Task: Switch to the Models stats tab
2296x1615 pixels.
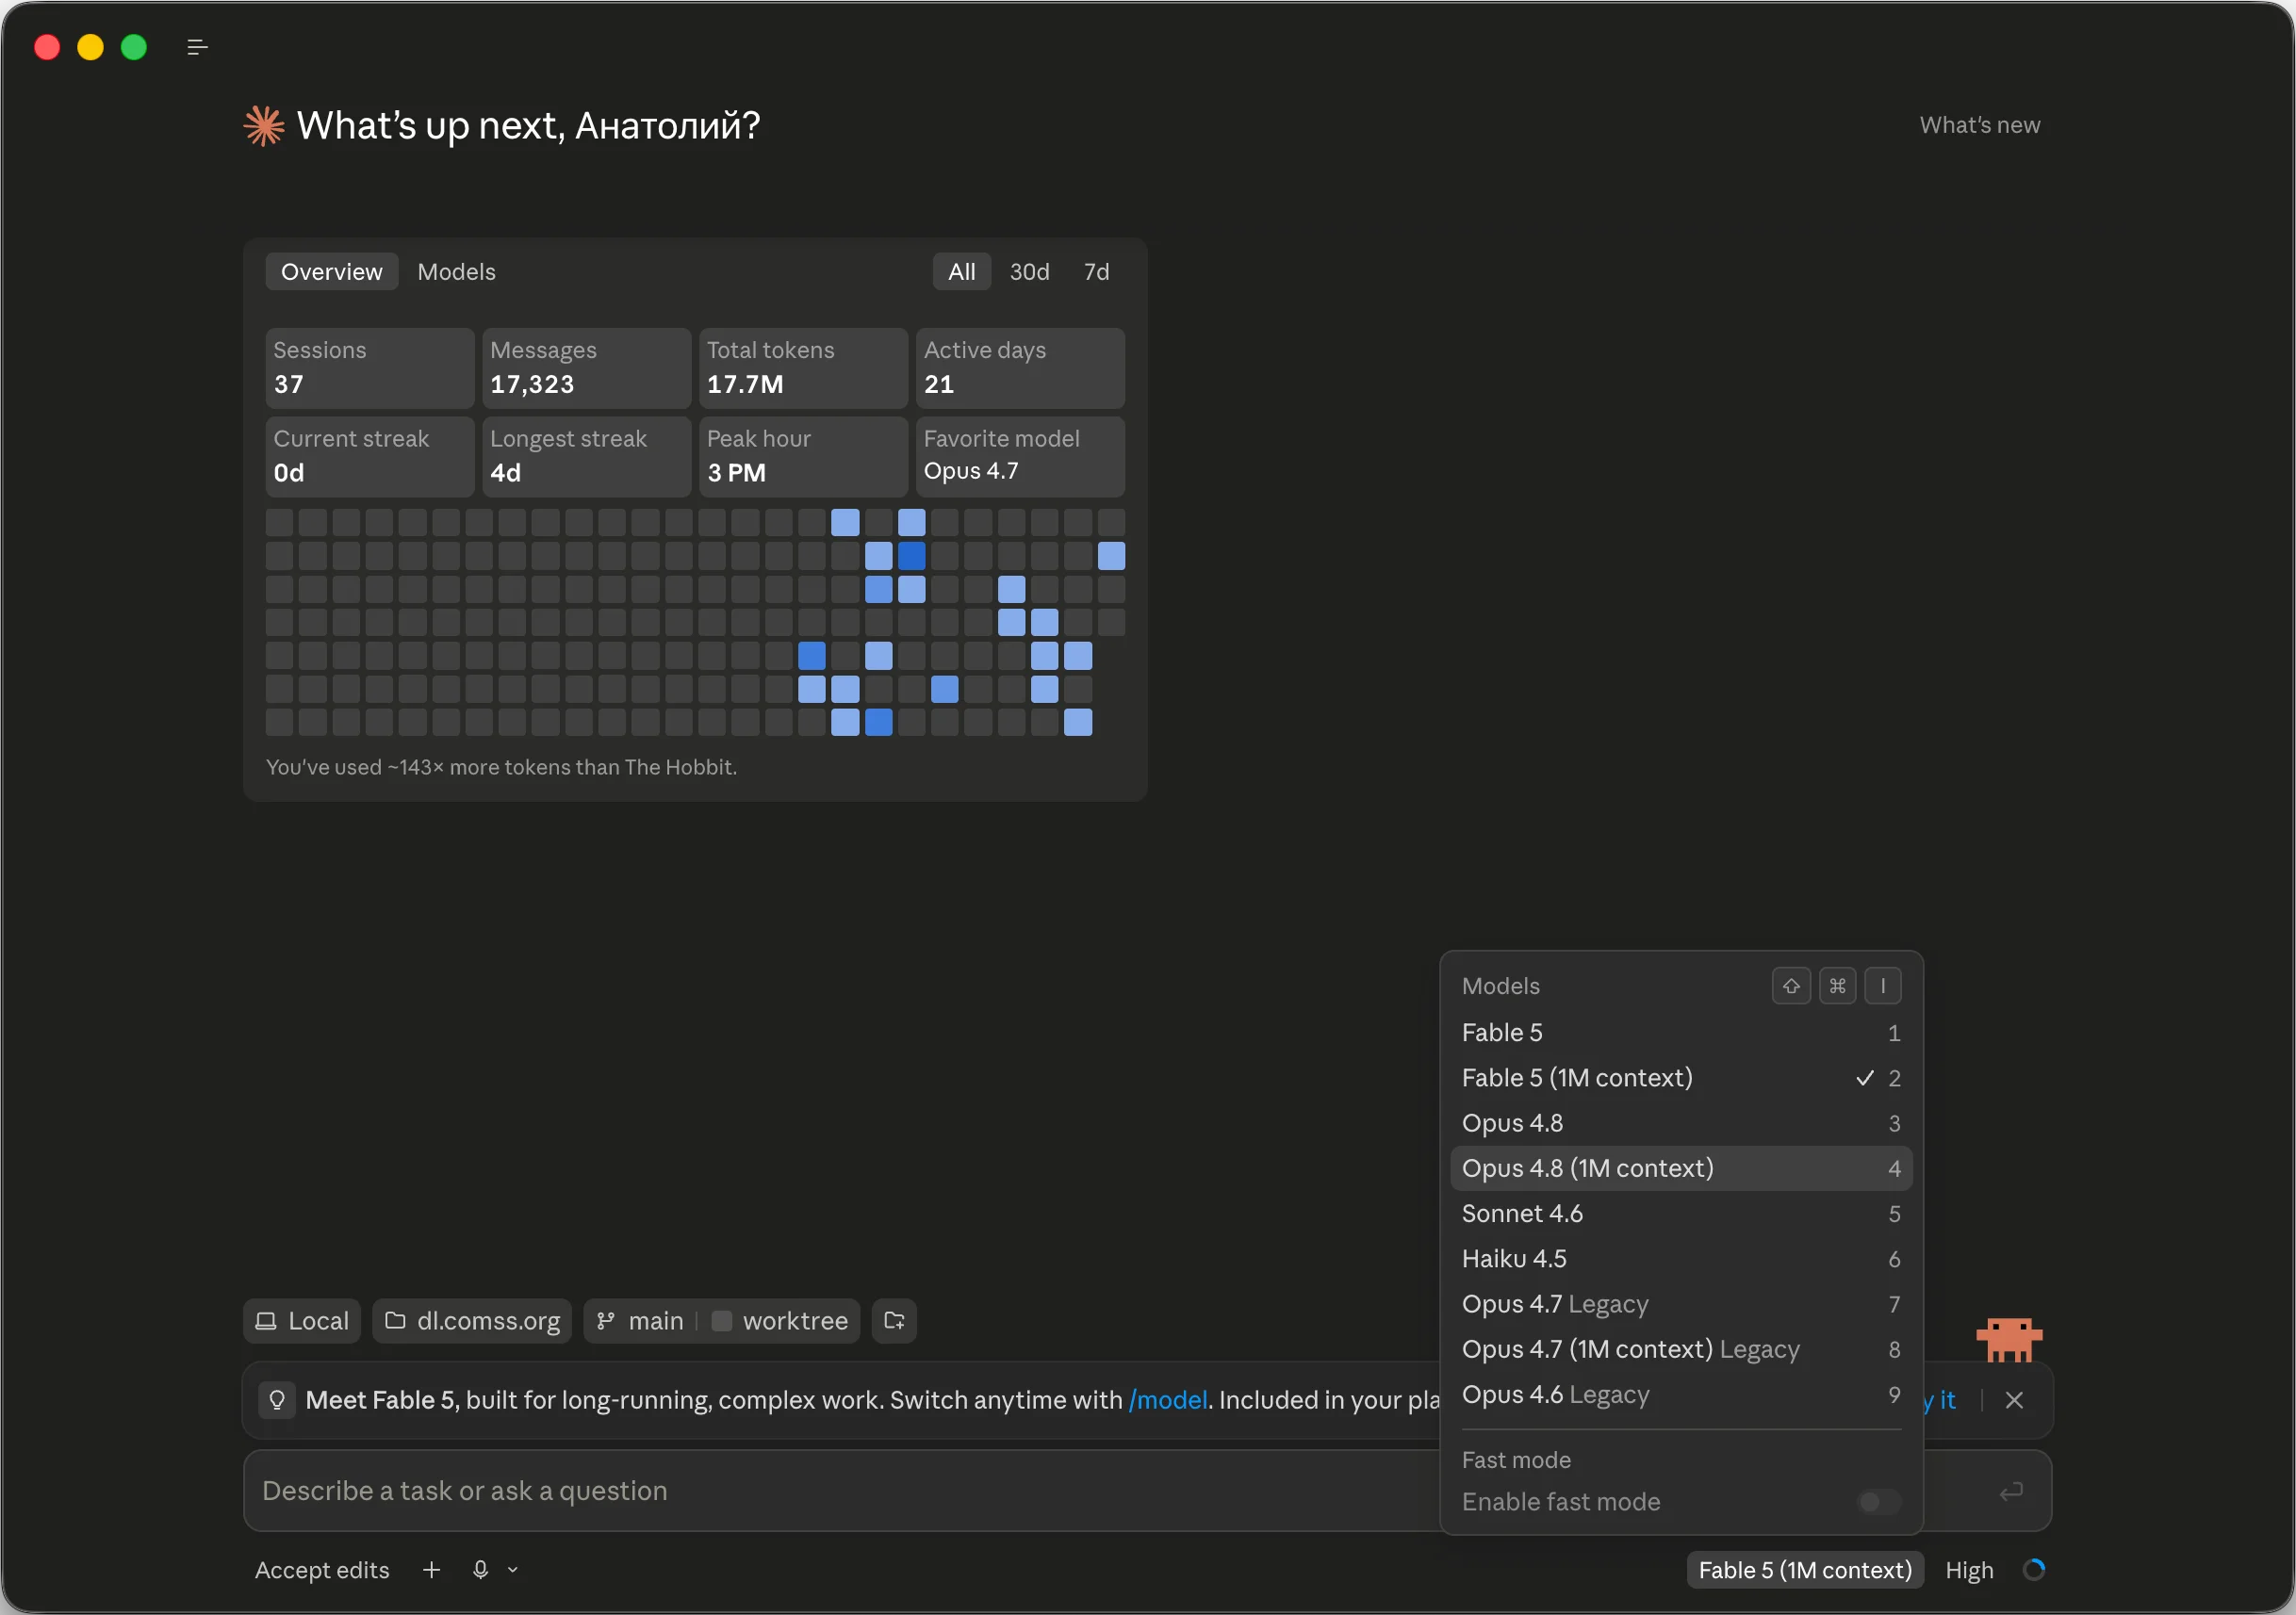Action: (x=456, y=272)
